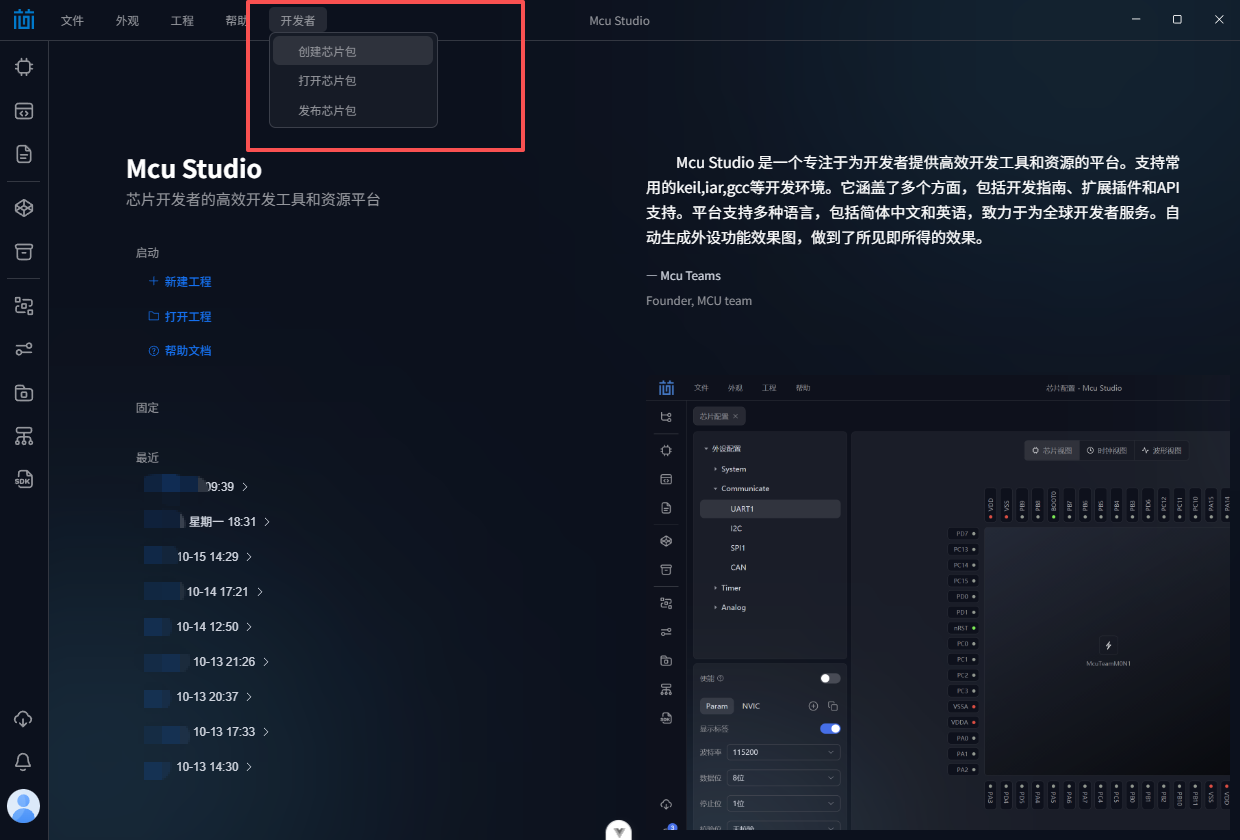Open the 文件 menu
Image resolution: width=1240 pixels, height=840 pixels.
click(72, 21)
